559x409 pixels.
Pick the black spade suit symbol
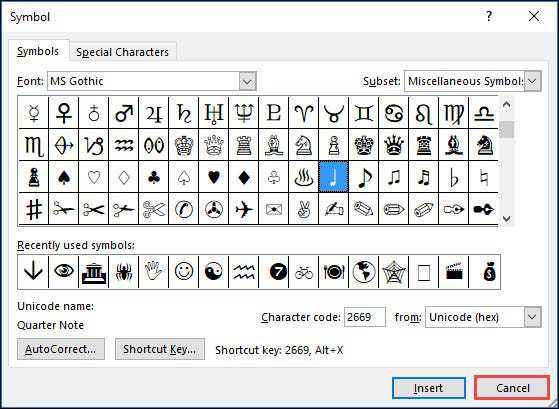(63, 177)
